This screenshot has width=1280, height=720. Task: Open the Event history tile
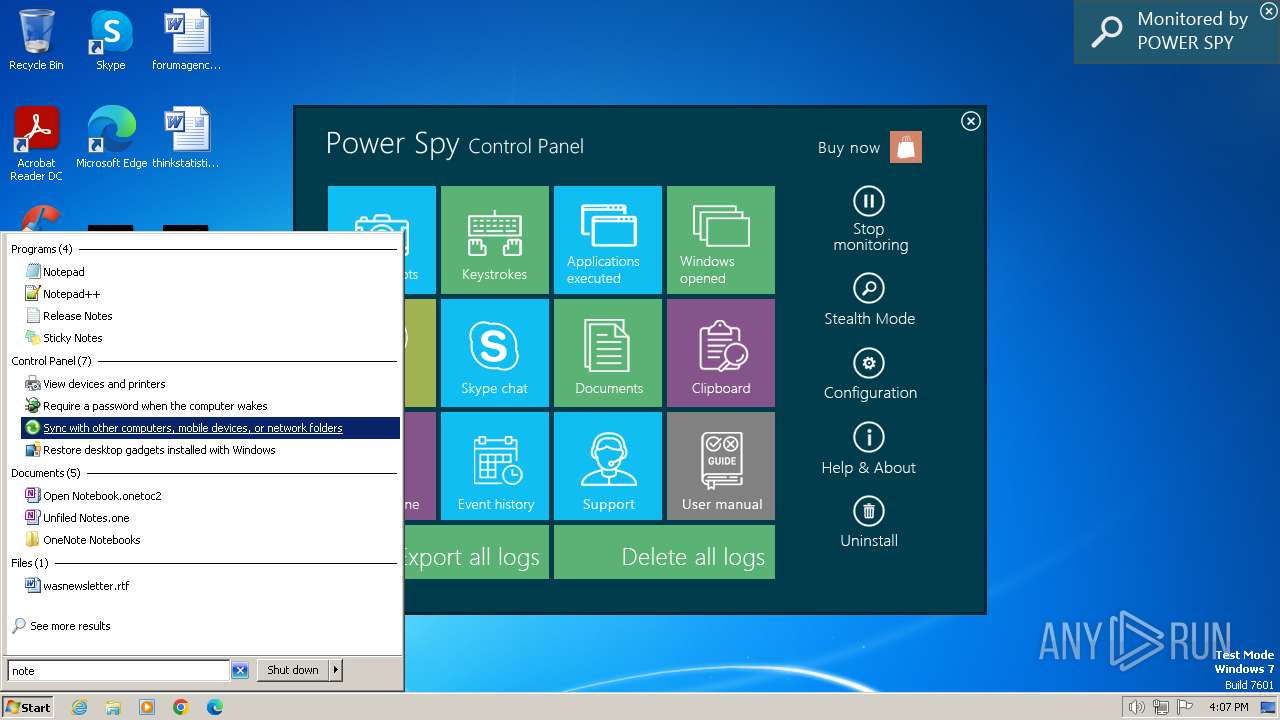coord(494,466)
